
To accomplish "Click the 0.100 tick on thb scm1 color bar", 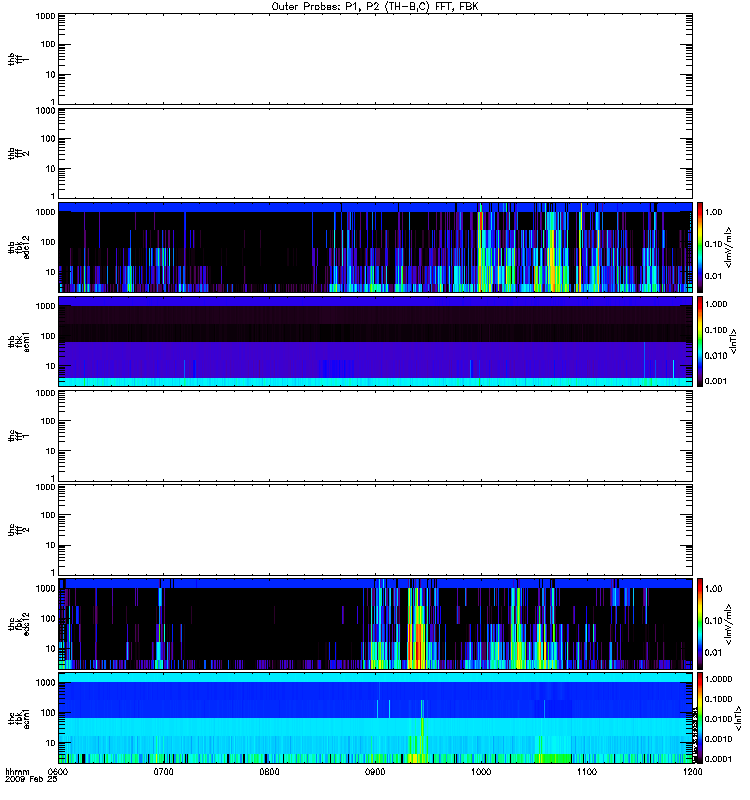I will pos(715,330).
